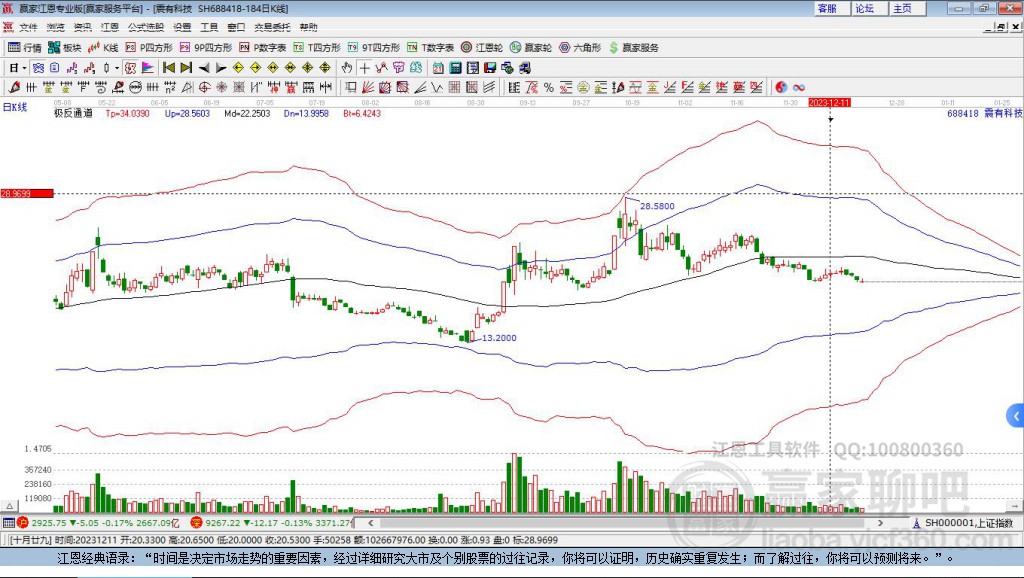Image resolution: width=1024 pixels, height=578 pixels.
Task: Open the 江恩轮 Gann wheel
Action: pos(482,48)
